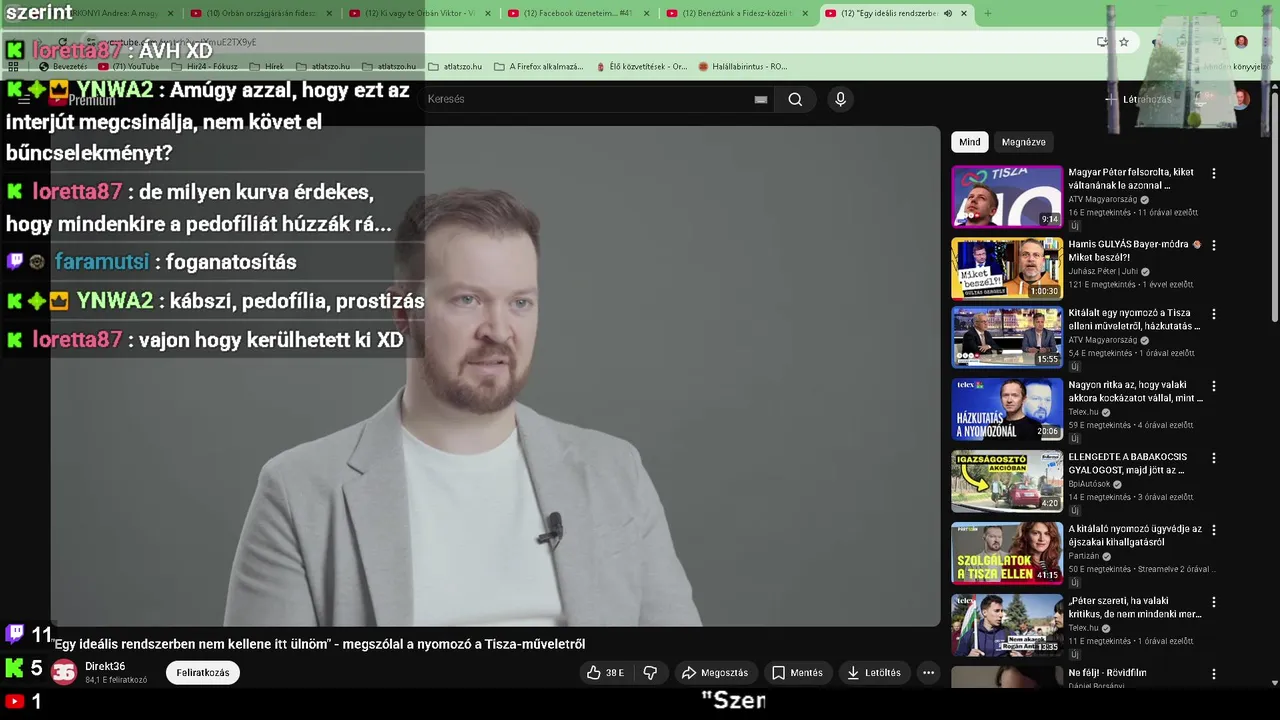Open the Direkt36 channel name link
This screenshot has width=1280, height=720.
point(105,667)
